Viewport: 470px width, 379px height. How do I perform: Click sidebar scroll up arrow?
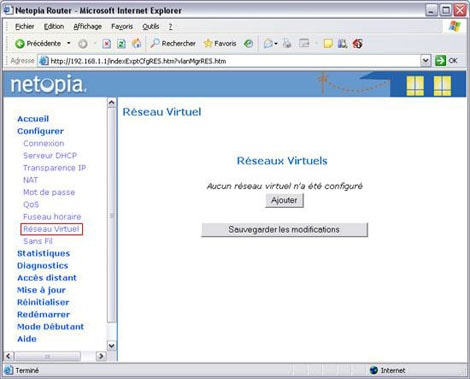coord(112,103)
